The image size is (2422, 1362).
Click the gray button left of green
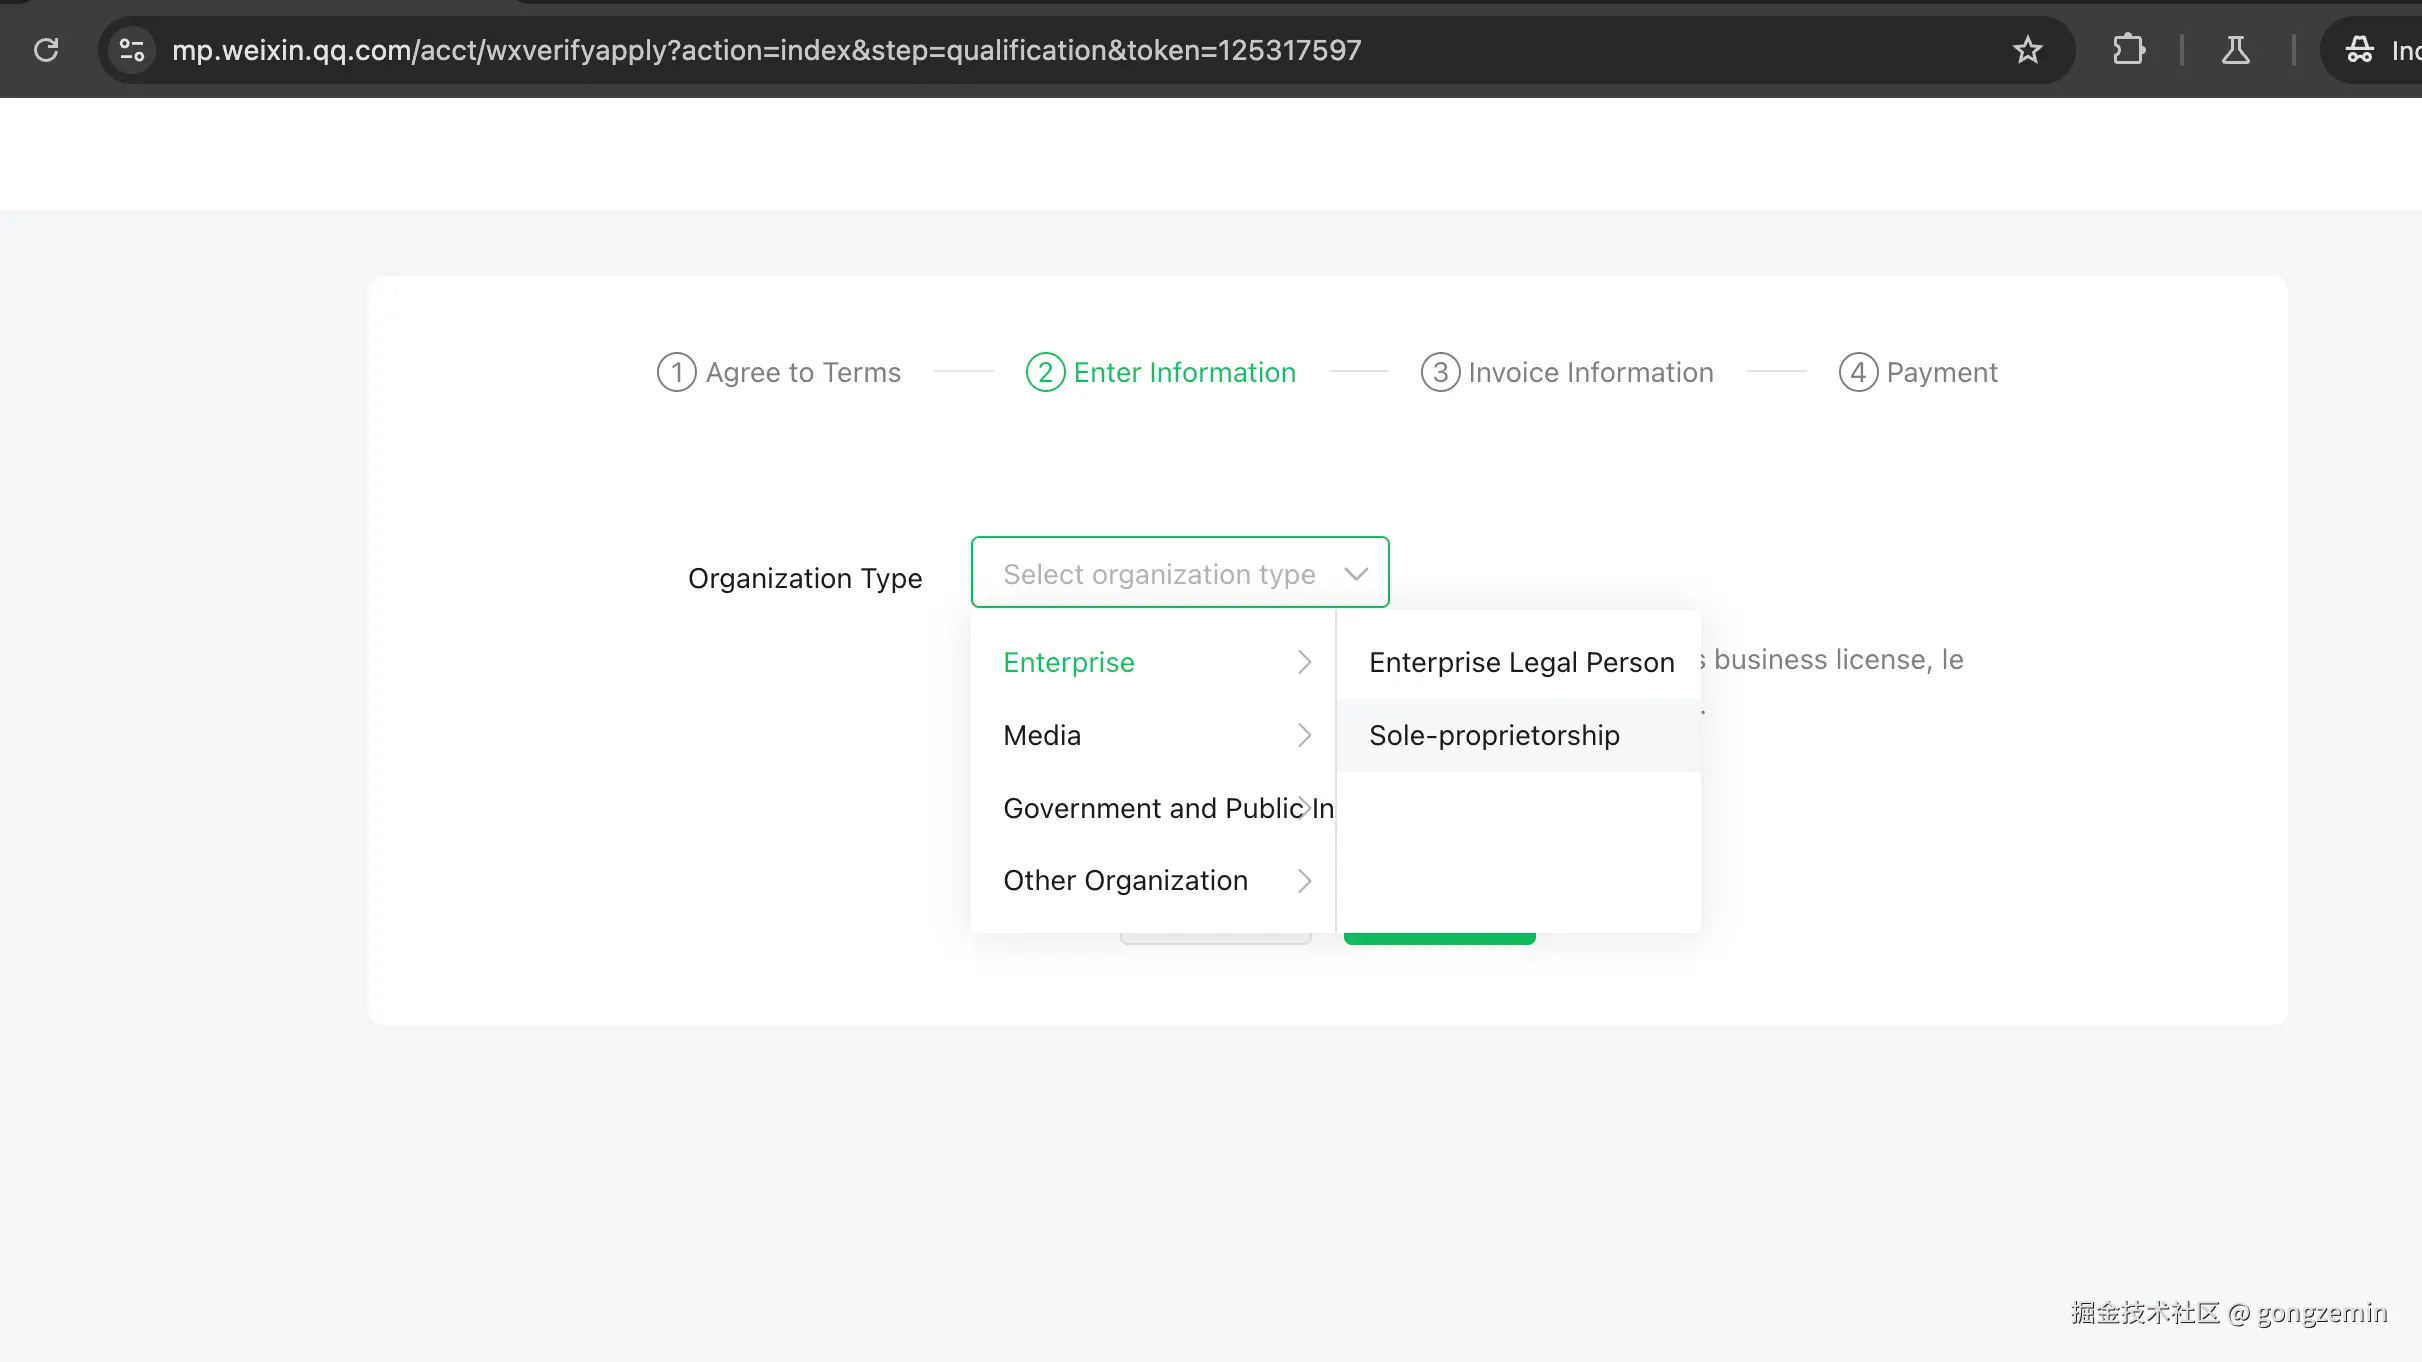coord(1215,938)
